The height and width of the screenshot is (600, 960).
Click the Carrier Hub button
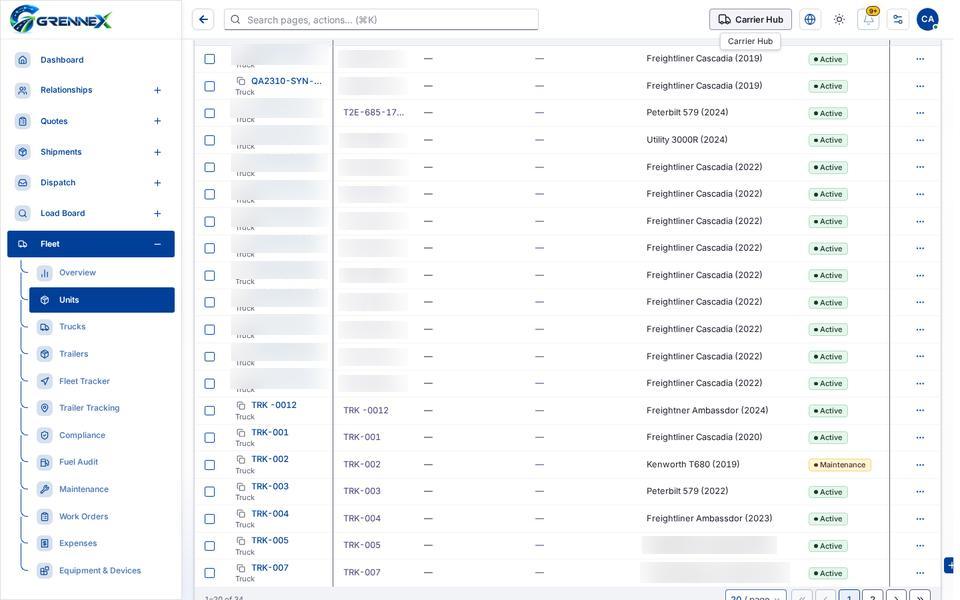click(750, 20)
